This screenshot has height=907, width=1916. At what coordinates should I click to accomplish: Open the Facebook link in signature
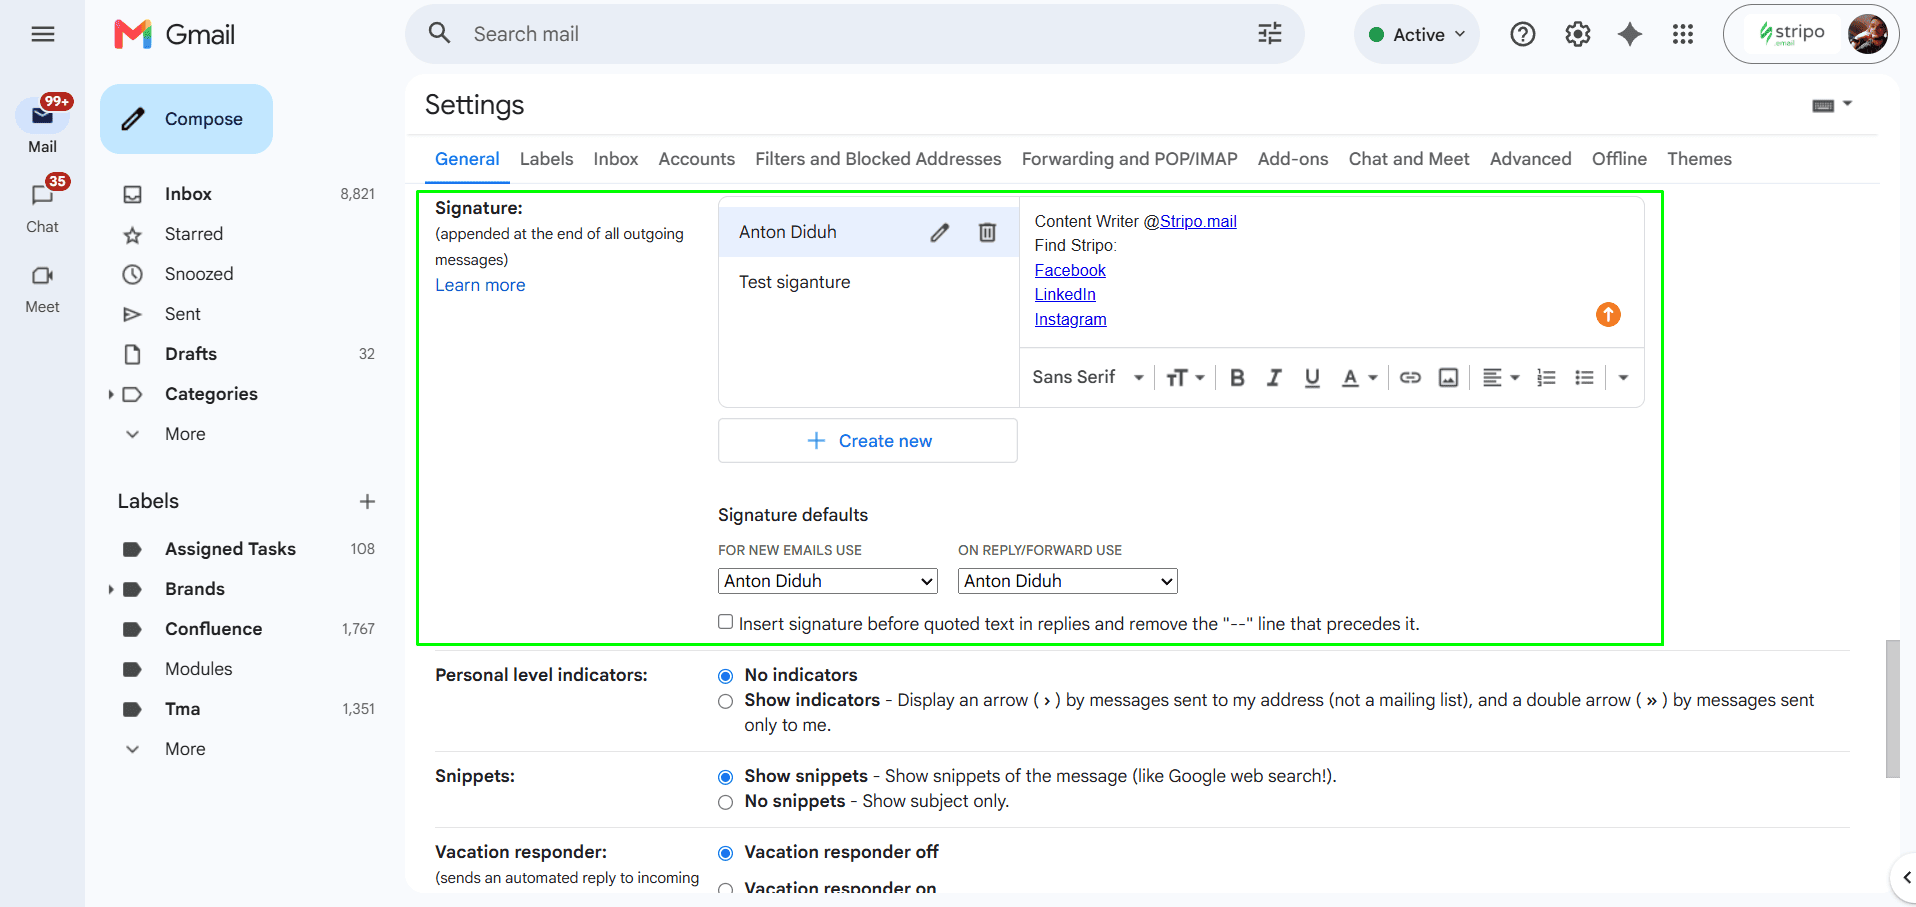coord(1070,270)
